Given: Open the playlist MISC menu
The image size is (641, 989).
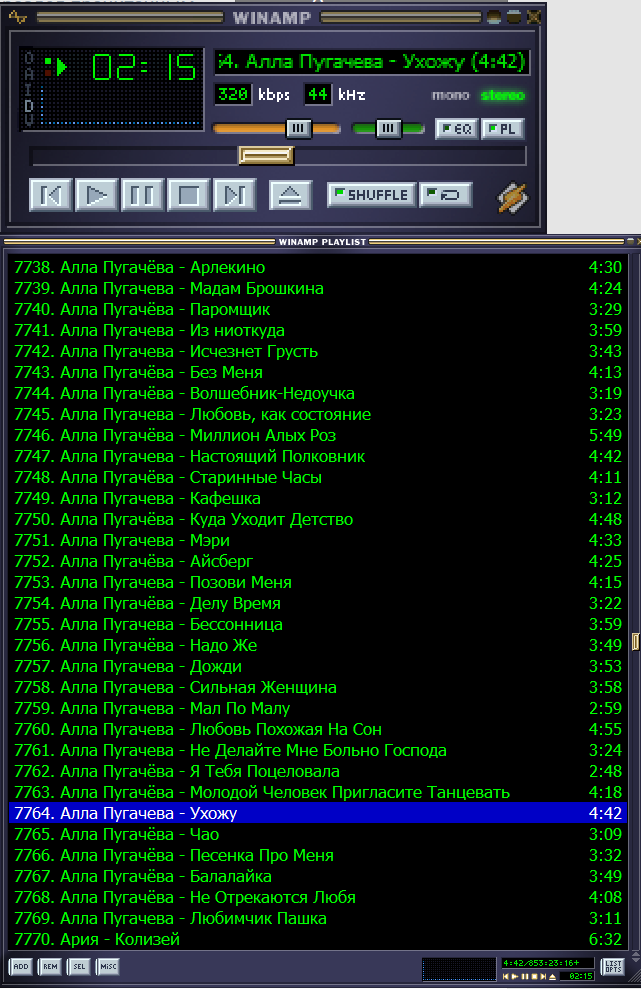Looking at the screenshot, I should click(107, 966).
